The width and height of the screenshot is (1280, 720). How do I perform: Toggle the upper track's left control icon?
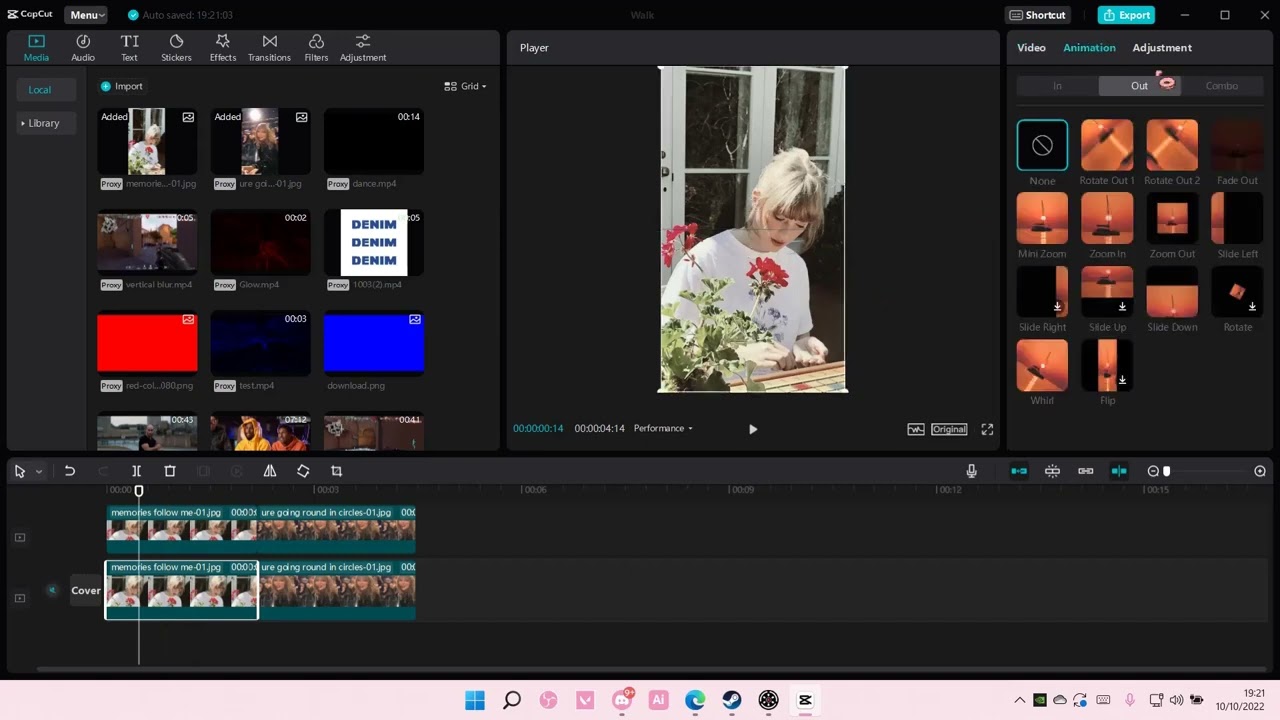tap(19, 537)
